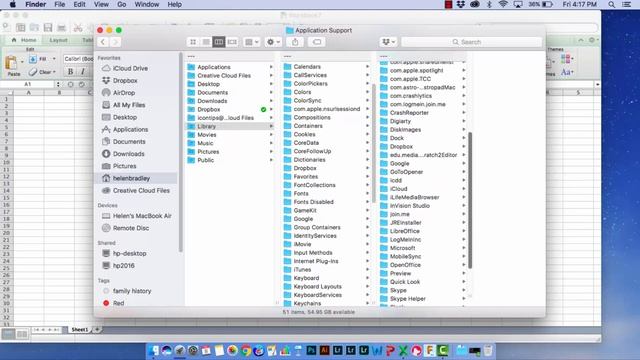Image resolution: width=640 pixels, height=360 pixels.
Task: Open iCloud Drive in sidebar
Action: [x=130, y=68]
